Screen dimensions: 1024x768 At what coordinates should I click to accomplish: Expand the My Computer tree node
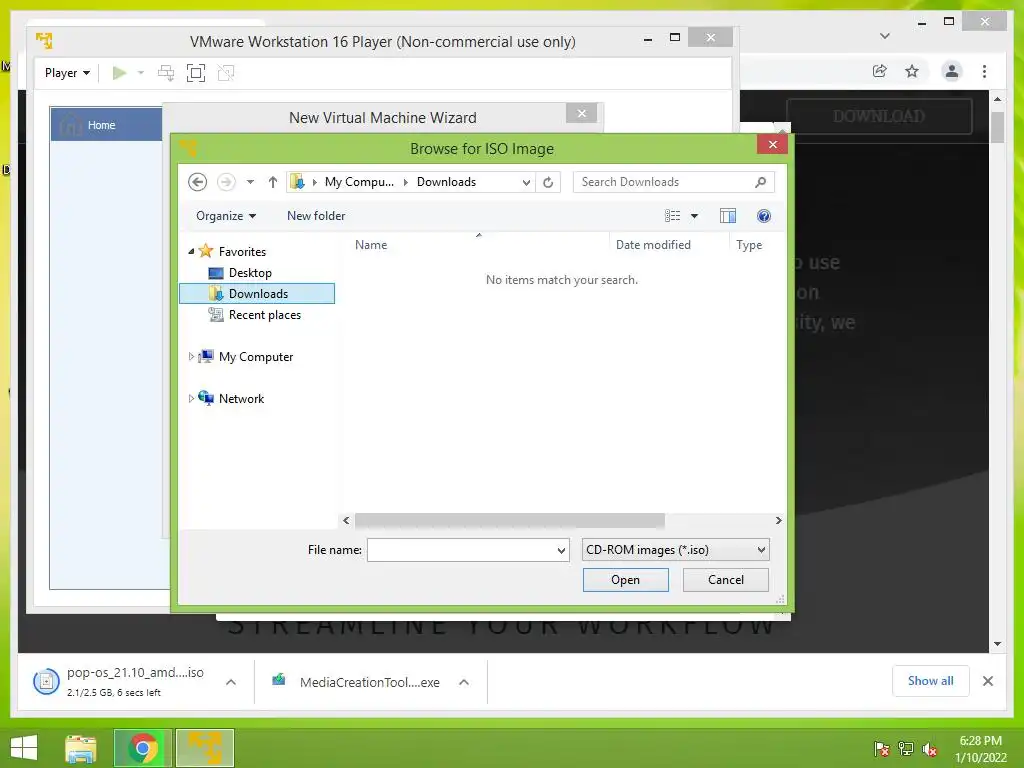191,357
